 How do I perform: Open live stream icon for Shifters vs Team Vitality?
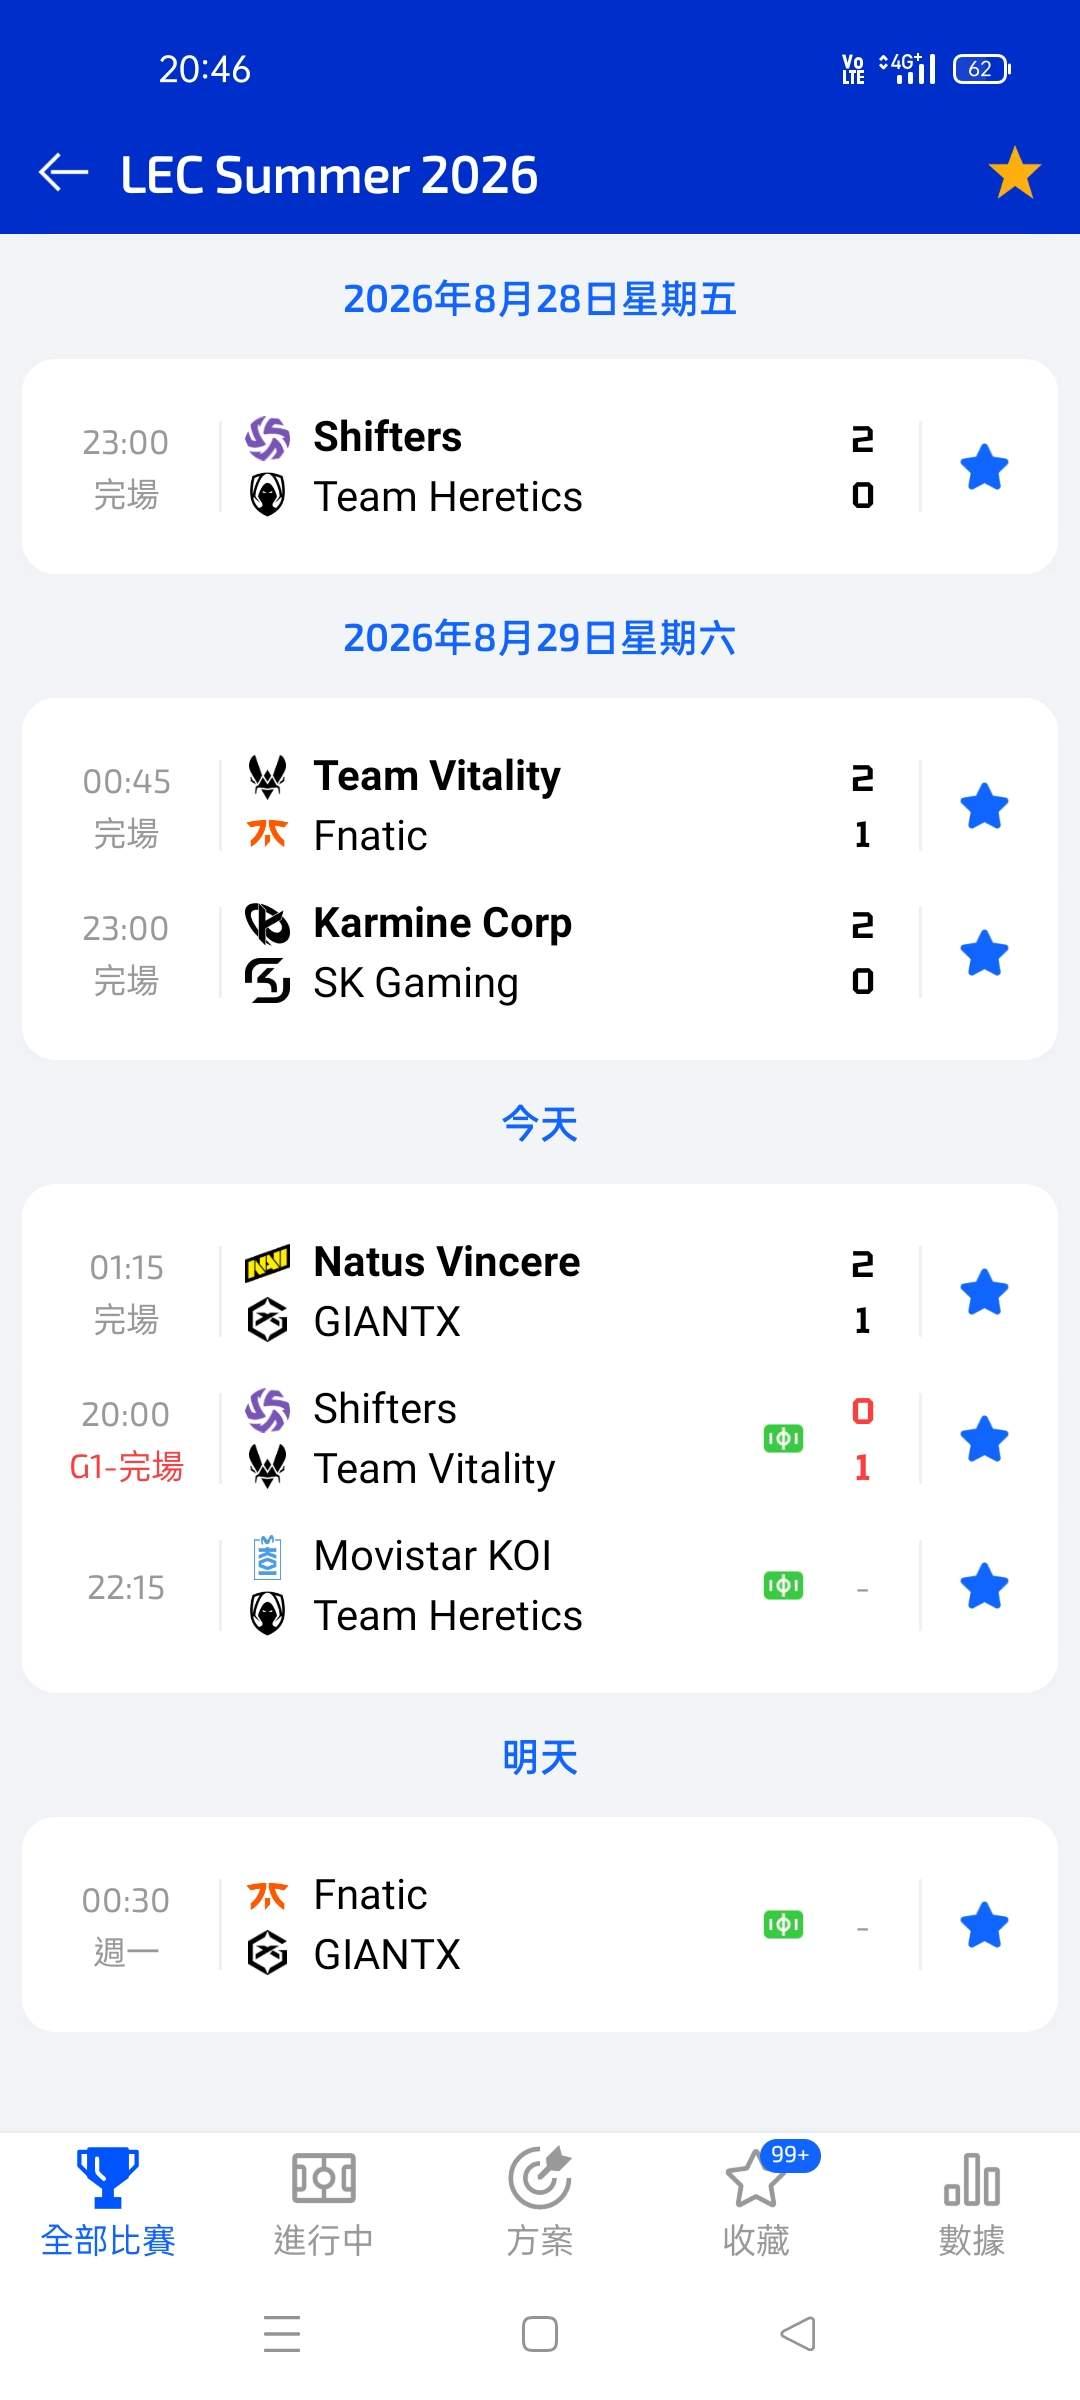[783, 1439]
